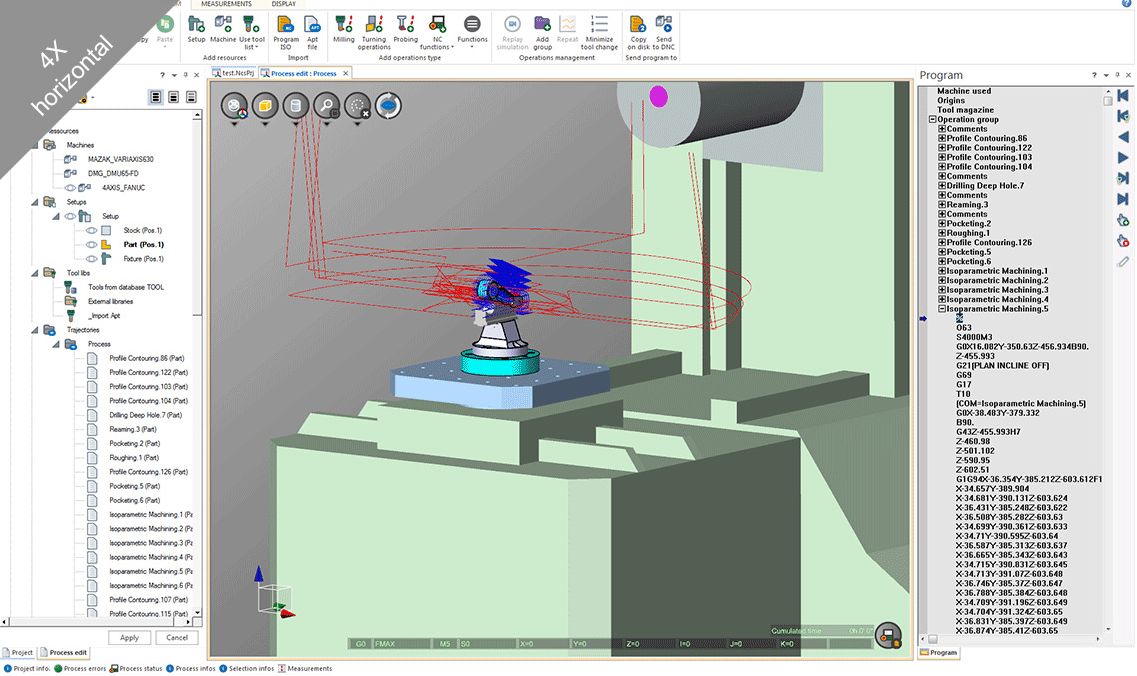Click the Probing operation icon
The height and width of the screenshot is (676, 1137).
coord(405,29)
